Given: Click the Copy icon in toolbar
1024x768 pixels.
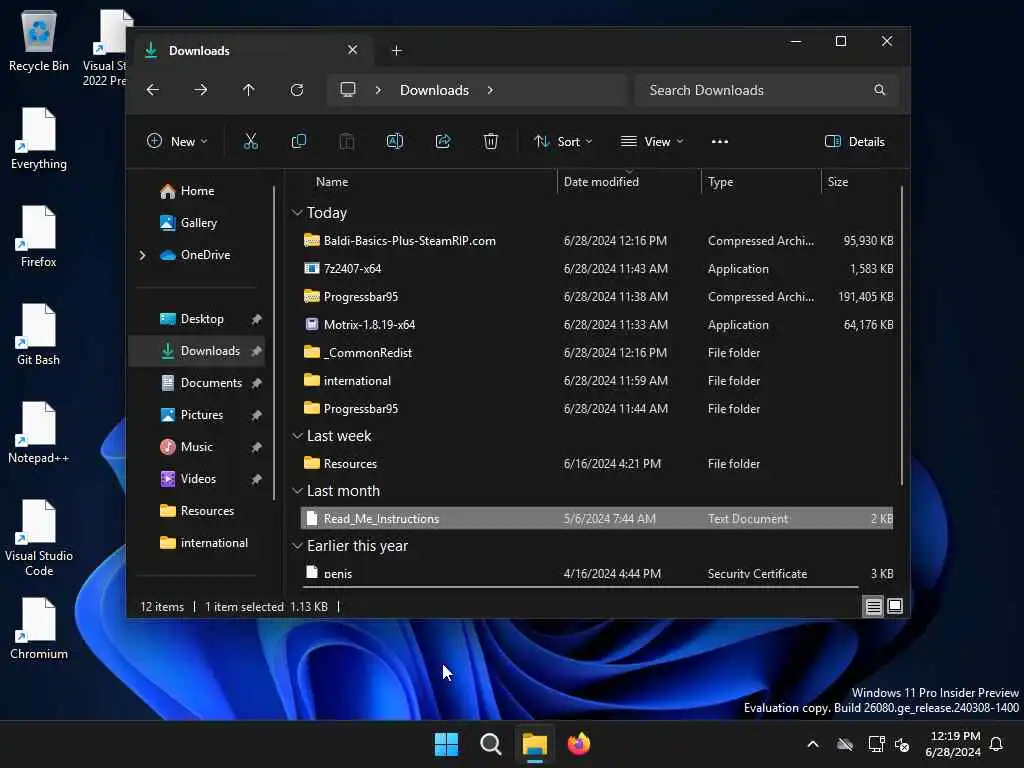Looking at the screenshot, I should [x=298, y=142].
